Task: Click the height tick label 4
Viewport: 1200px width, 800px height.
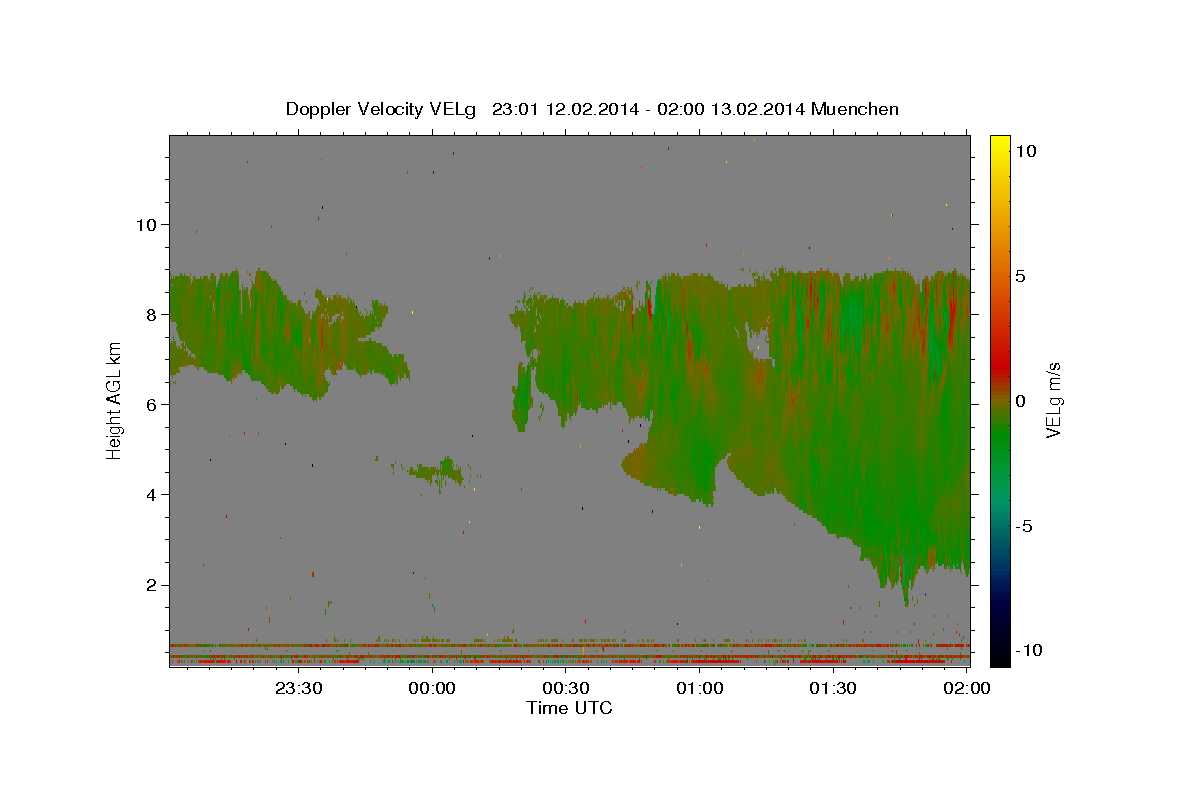Action: click(151, 494)
